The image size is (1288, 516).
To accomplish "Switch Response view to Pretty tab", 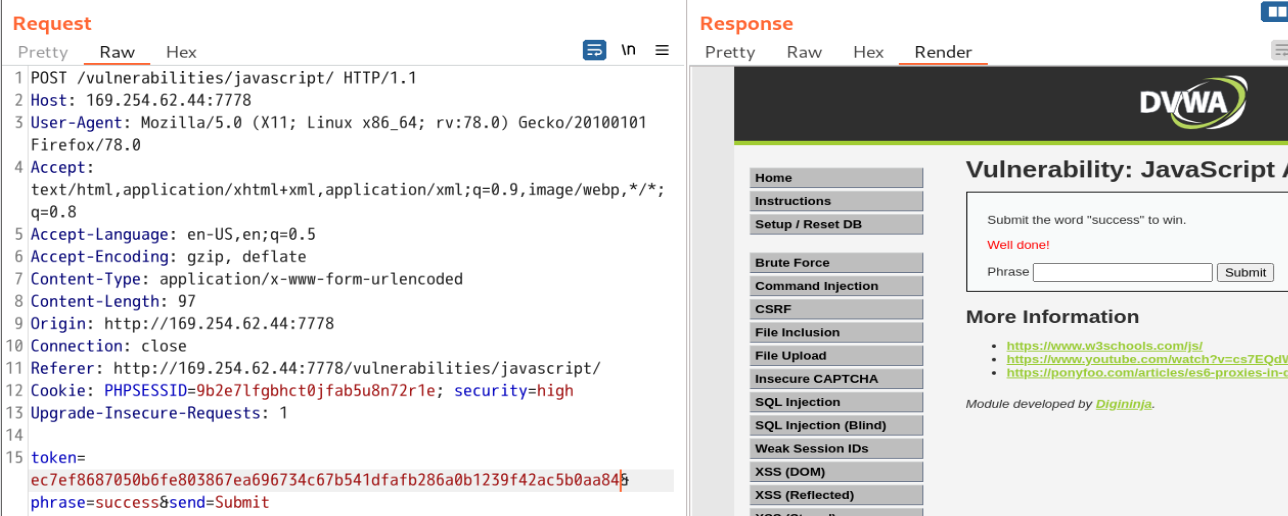I will [x=730, y=52].
